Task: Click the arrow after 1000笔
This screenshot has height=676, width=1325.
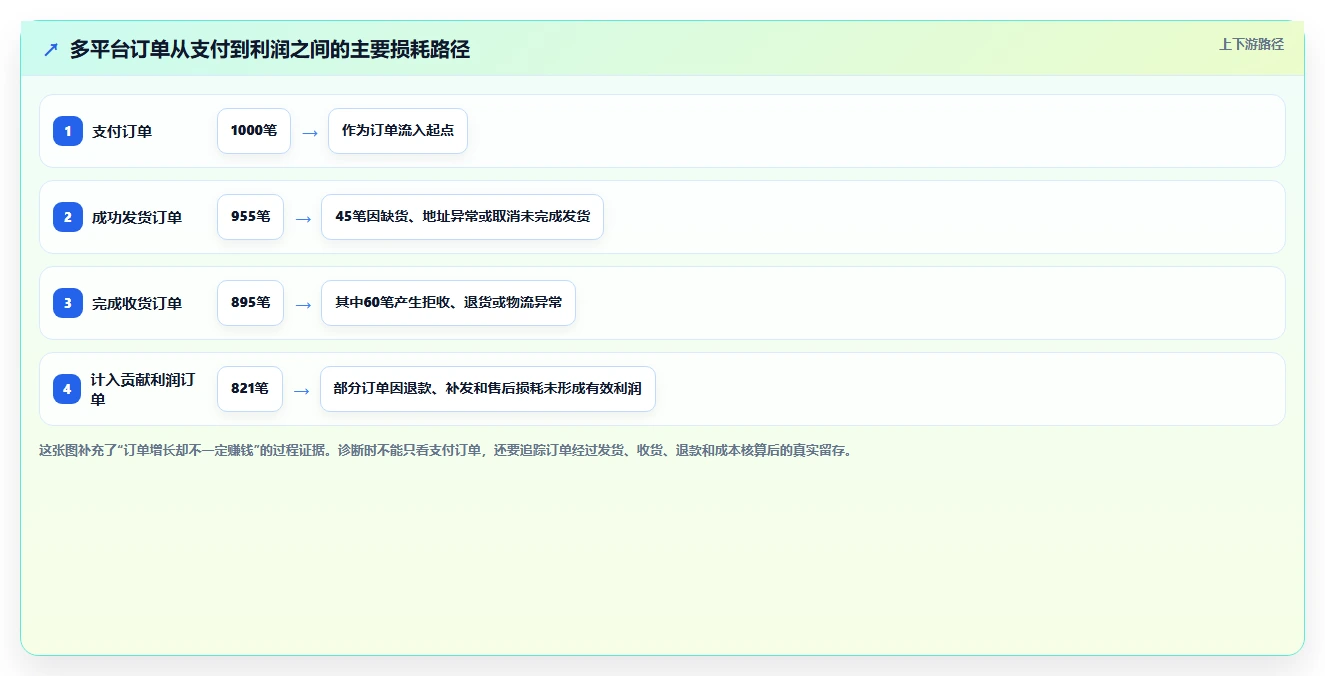Action: click(310, 132)
